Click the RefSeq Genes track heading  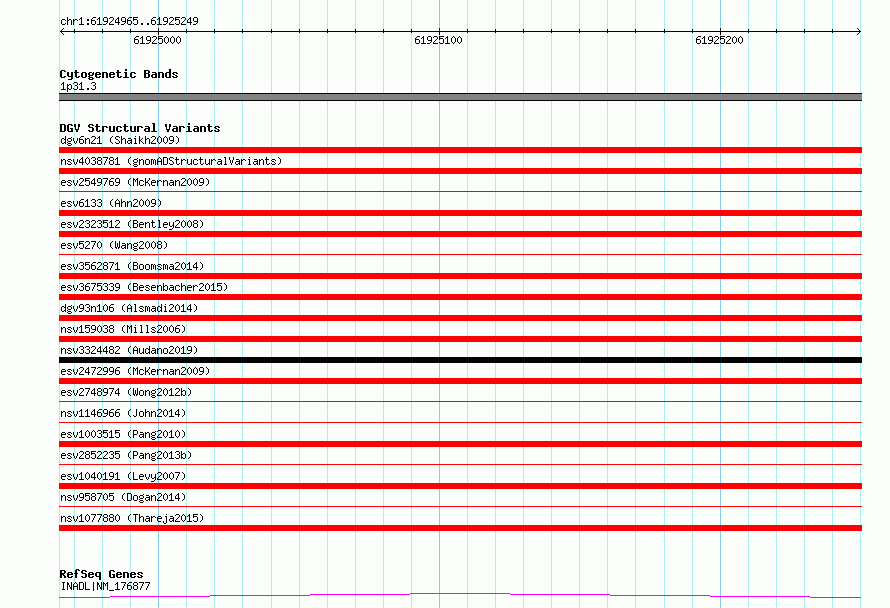(x=101, y=574)
